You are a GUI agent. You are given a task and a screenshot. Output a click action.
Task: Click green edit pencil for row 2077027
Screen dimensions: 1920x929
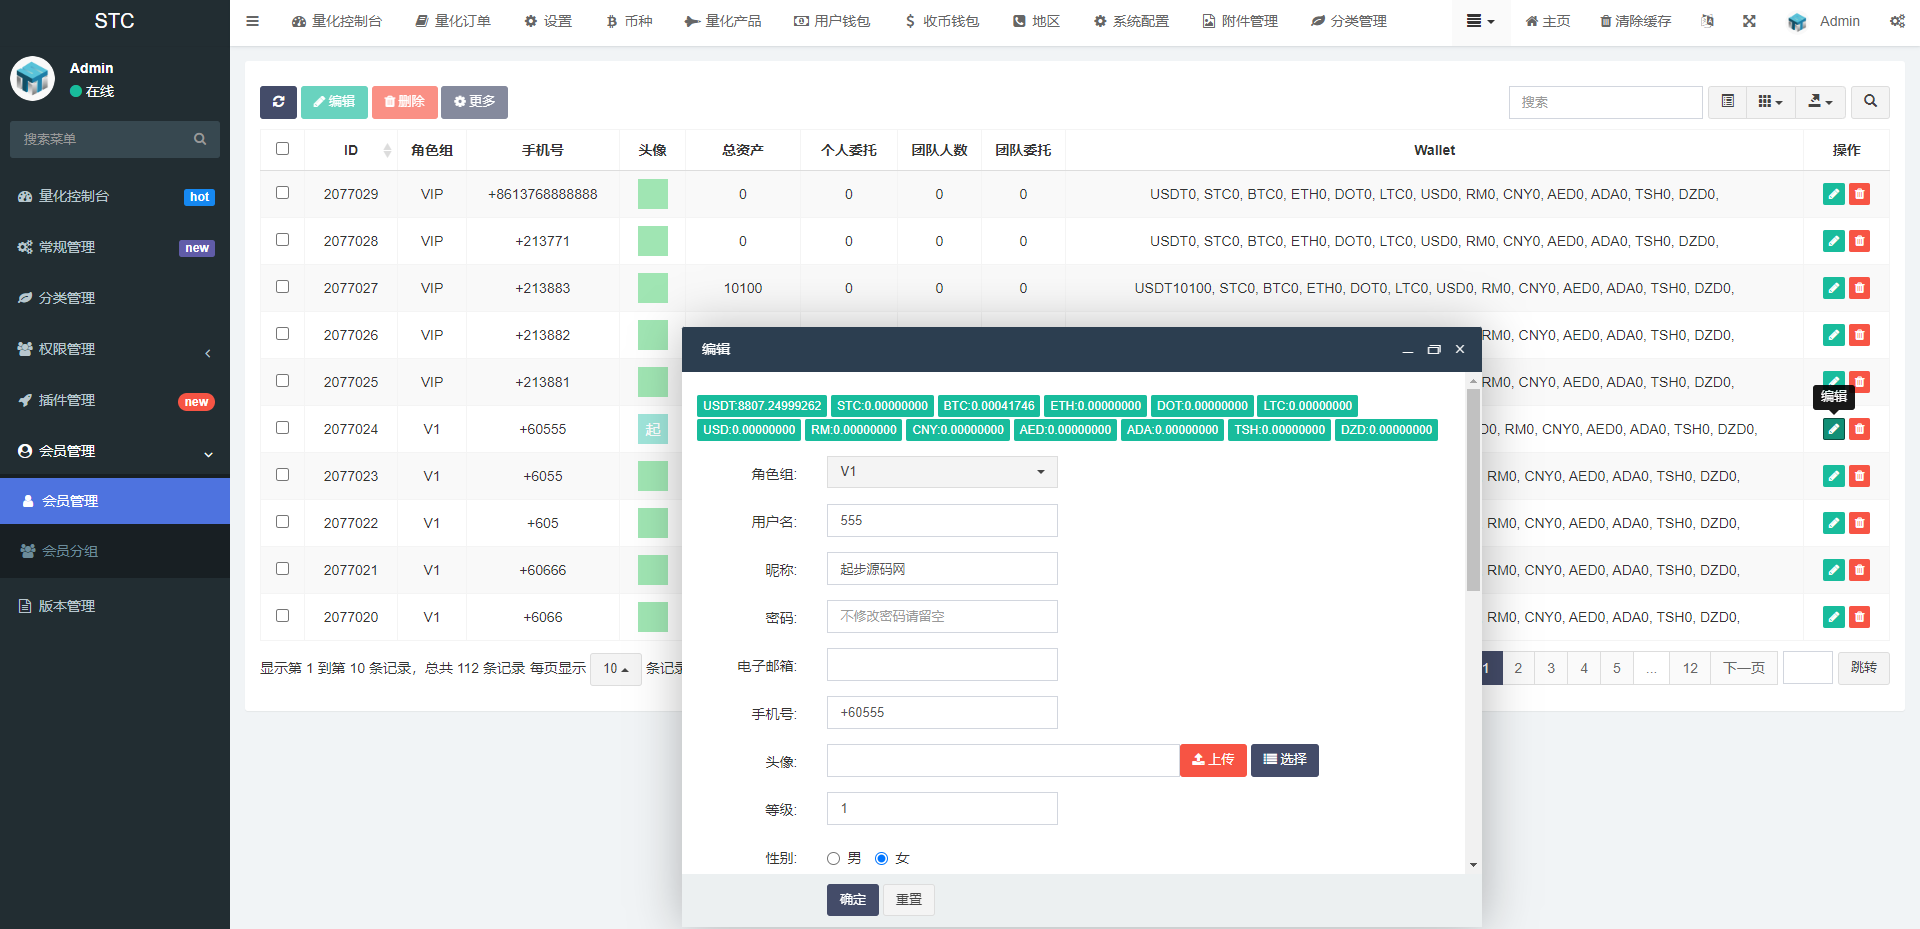[x=1833, y=288]
